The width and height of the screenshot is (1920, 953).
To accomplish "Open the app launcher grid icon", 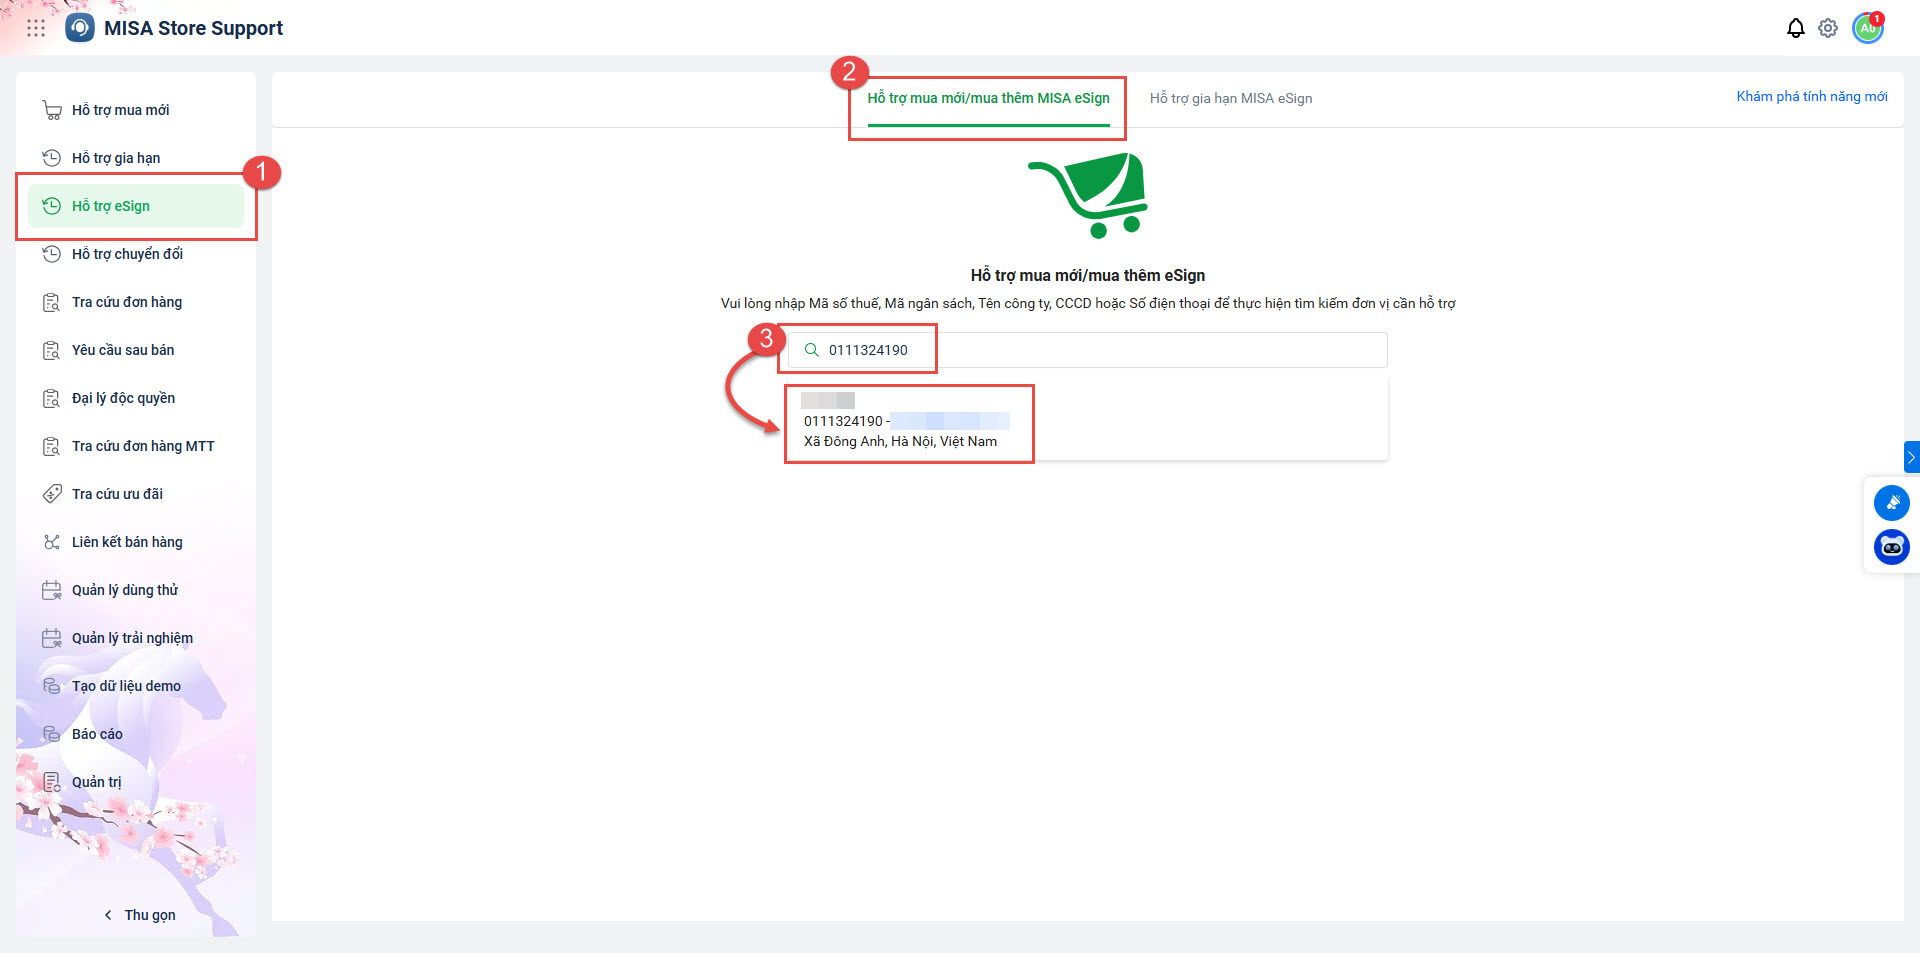I will pyautogui.click(x=36, y=28).
